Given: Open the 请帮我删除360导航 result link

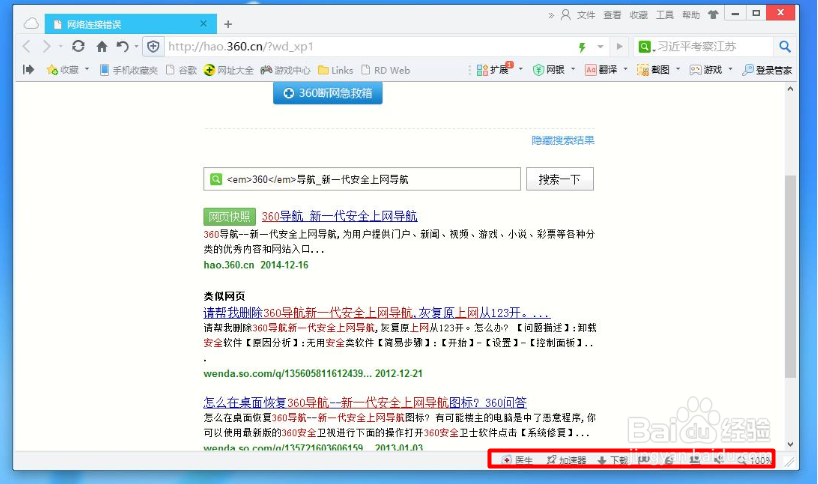Looking at the screenshot, I should [377, 313].
